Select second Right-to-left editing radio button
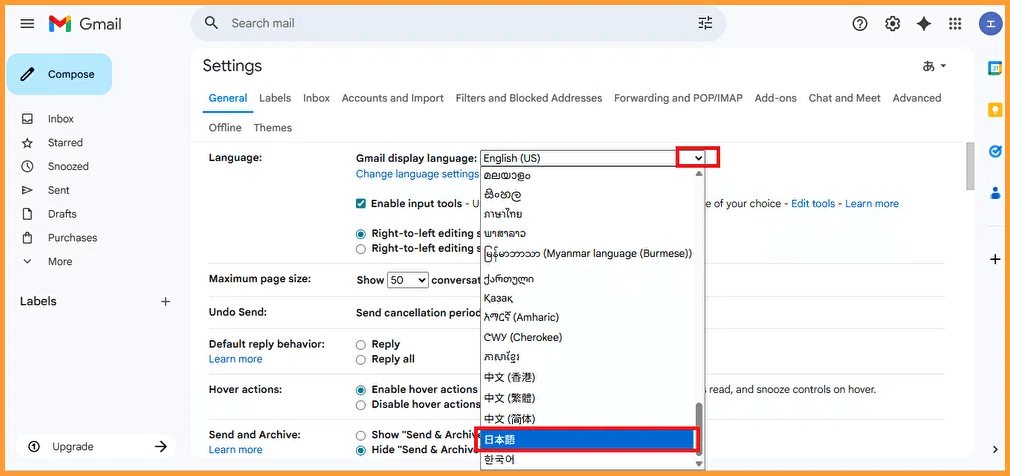Image resolution: width=1010 pixels, height=476 pixels. (x=361, y=248)
